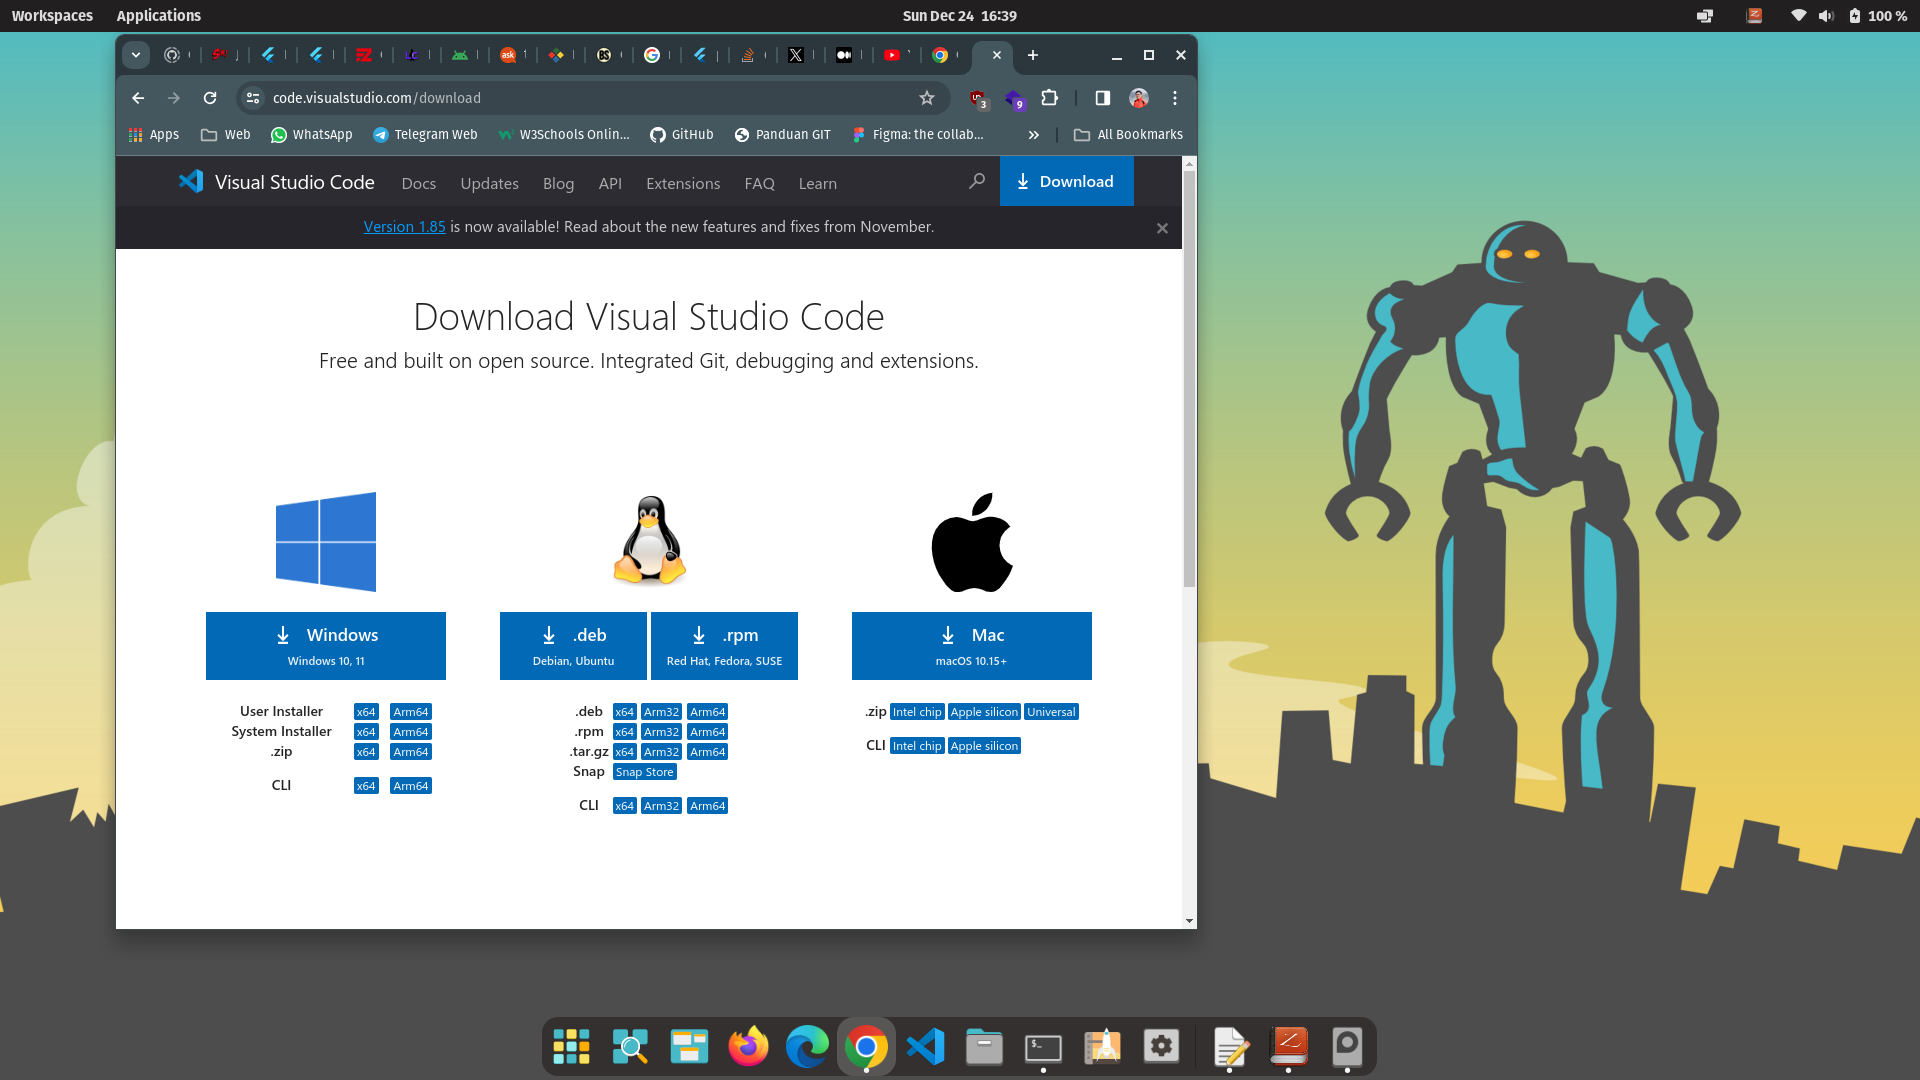Select Linux CLI Arm64 download
The width and height of the screenshot is (1920, 1080).
(x=707, y=806)
